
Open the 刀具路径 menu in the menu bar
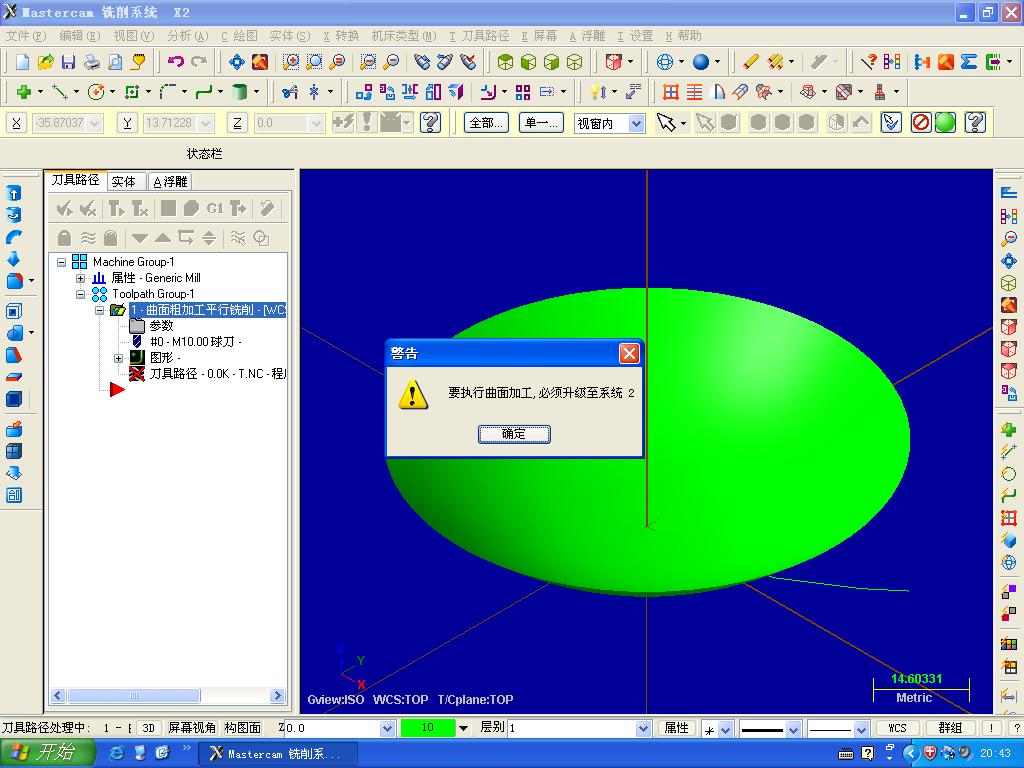tap(479, 36)
